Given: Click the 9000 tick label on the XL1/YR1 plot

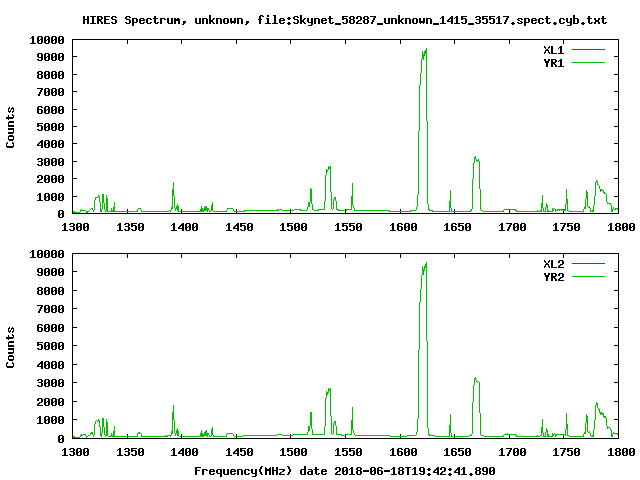Looking at the screenshot, I should click(x=50, y=57).
